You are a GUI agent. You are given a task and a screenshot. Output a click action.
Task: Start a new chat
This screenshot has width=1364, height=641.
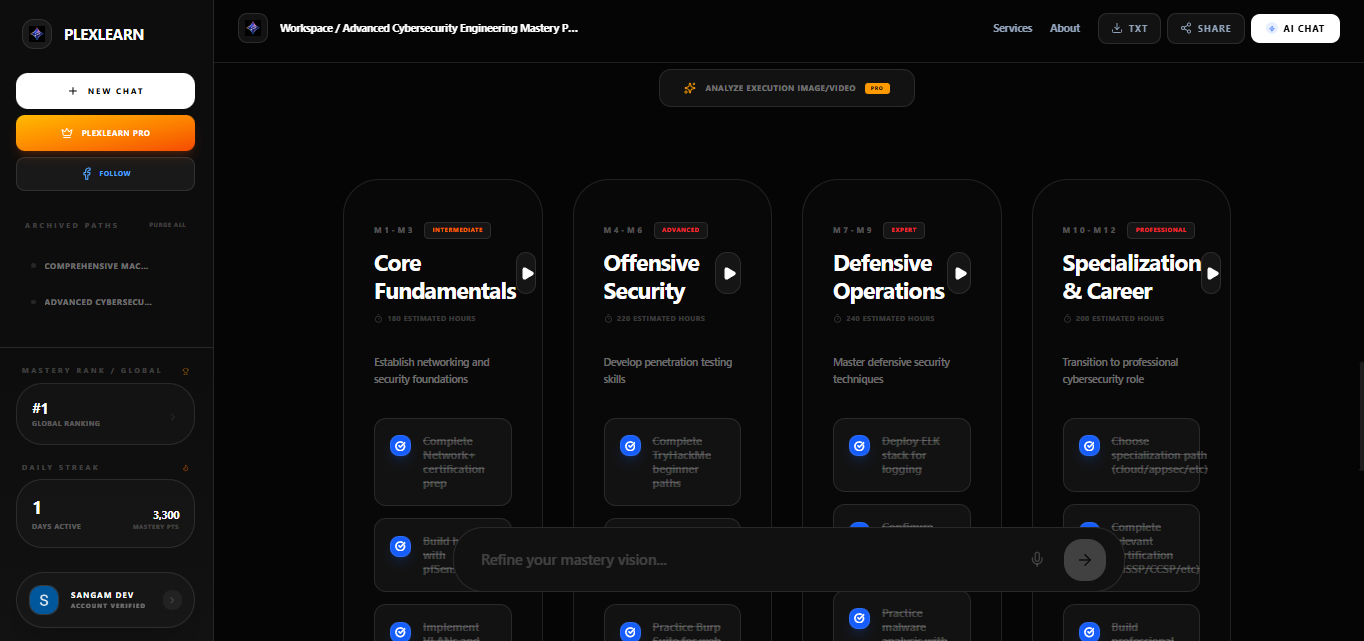click(x=105, y=91)
